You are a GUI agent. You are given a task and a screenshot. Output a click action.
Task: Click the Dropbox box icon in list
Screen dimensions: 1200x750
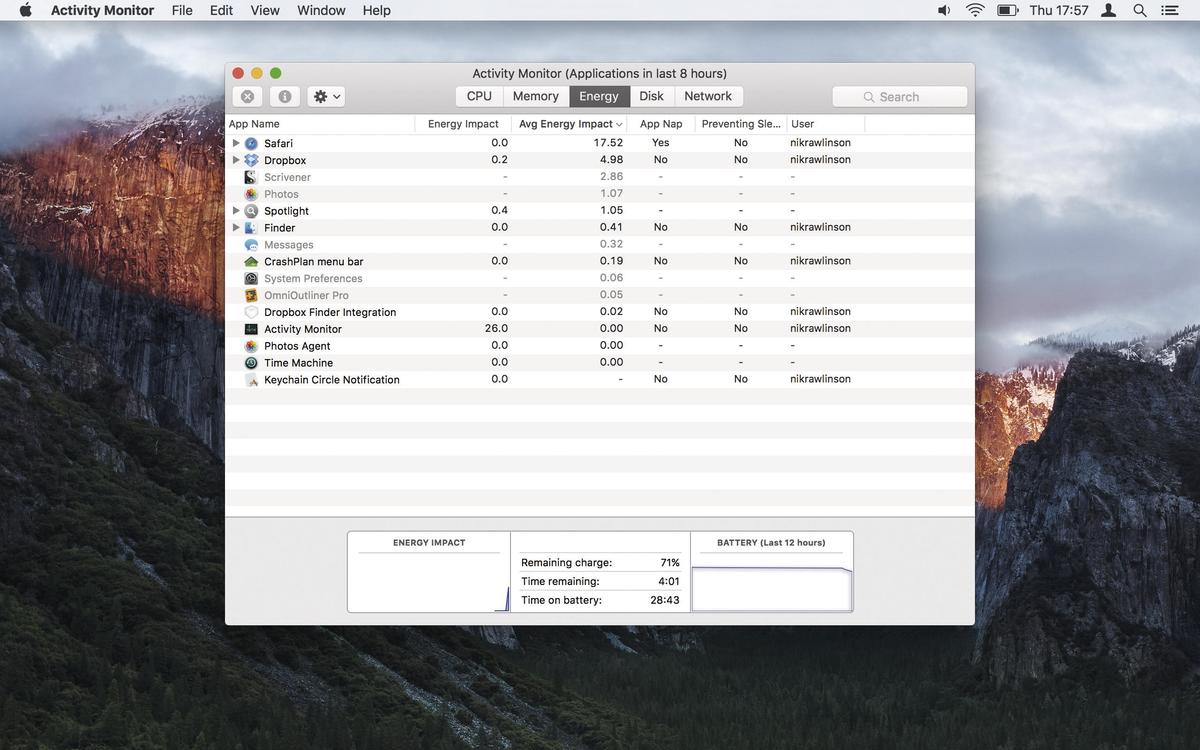pyautogui.click(x=251, y=160)
